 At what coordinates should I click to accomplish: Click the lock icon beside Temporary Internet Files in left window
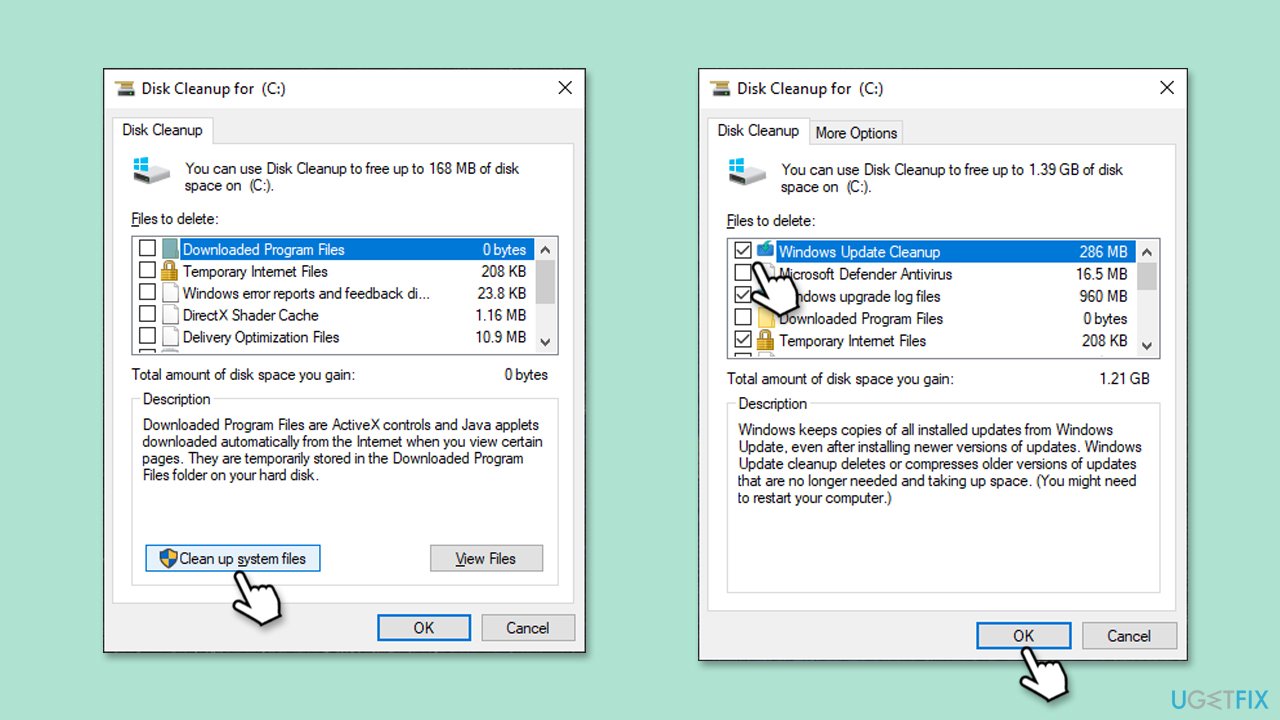click(169, 271)
